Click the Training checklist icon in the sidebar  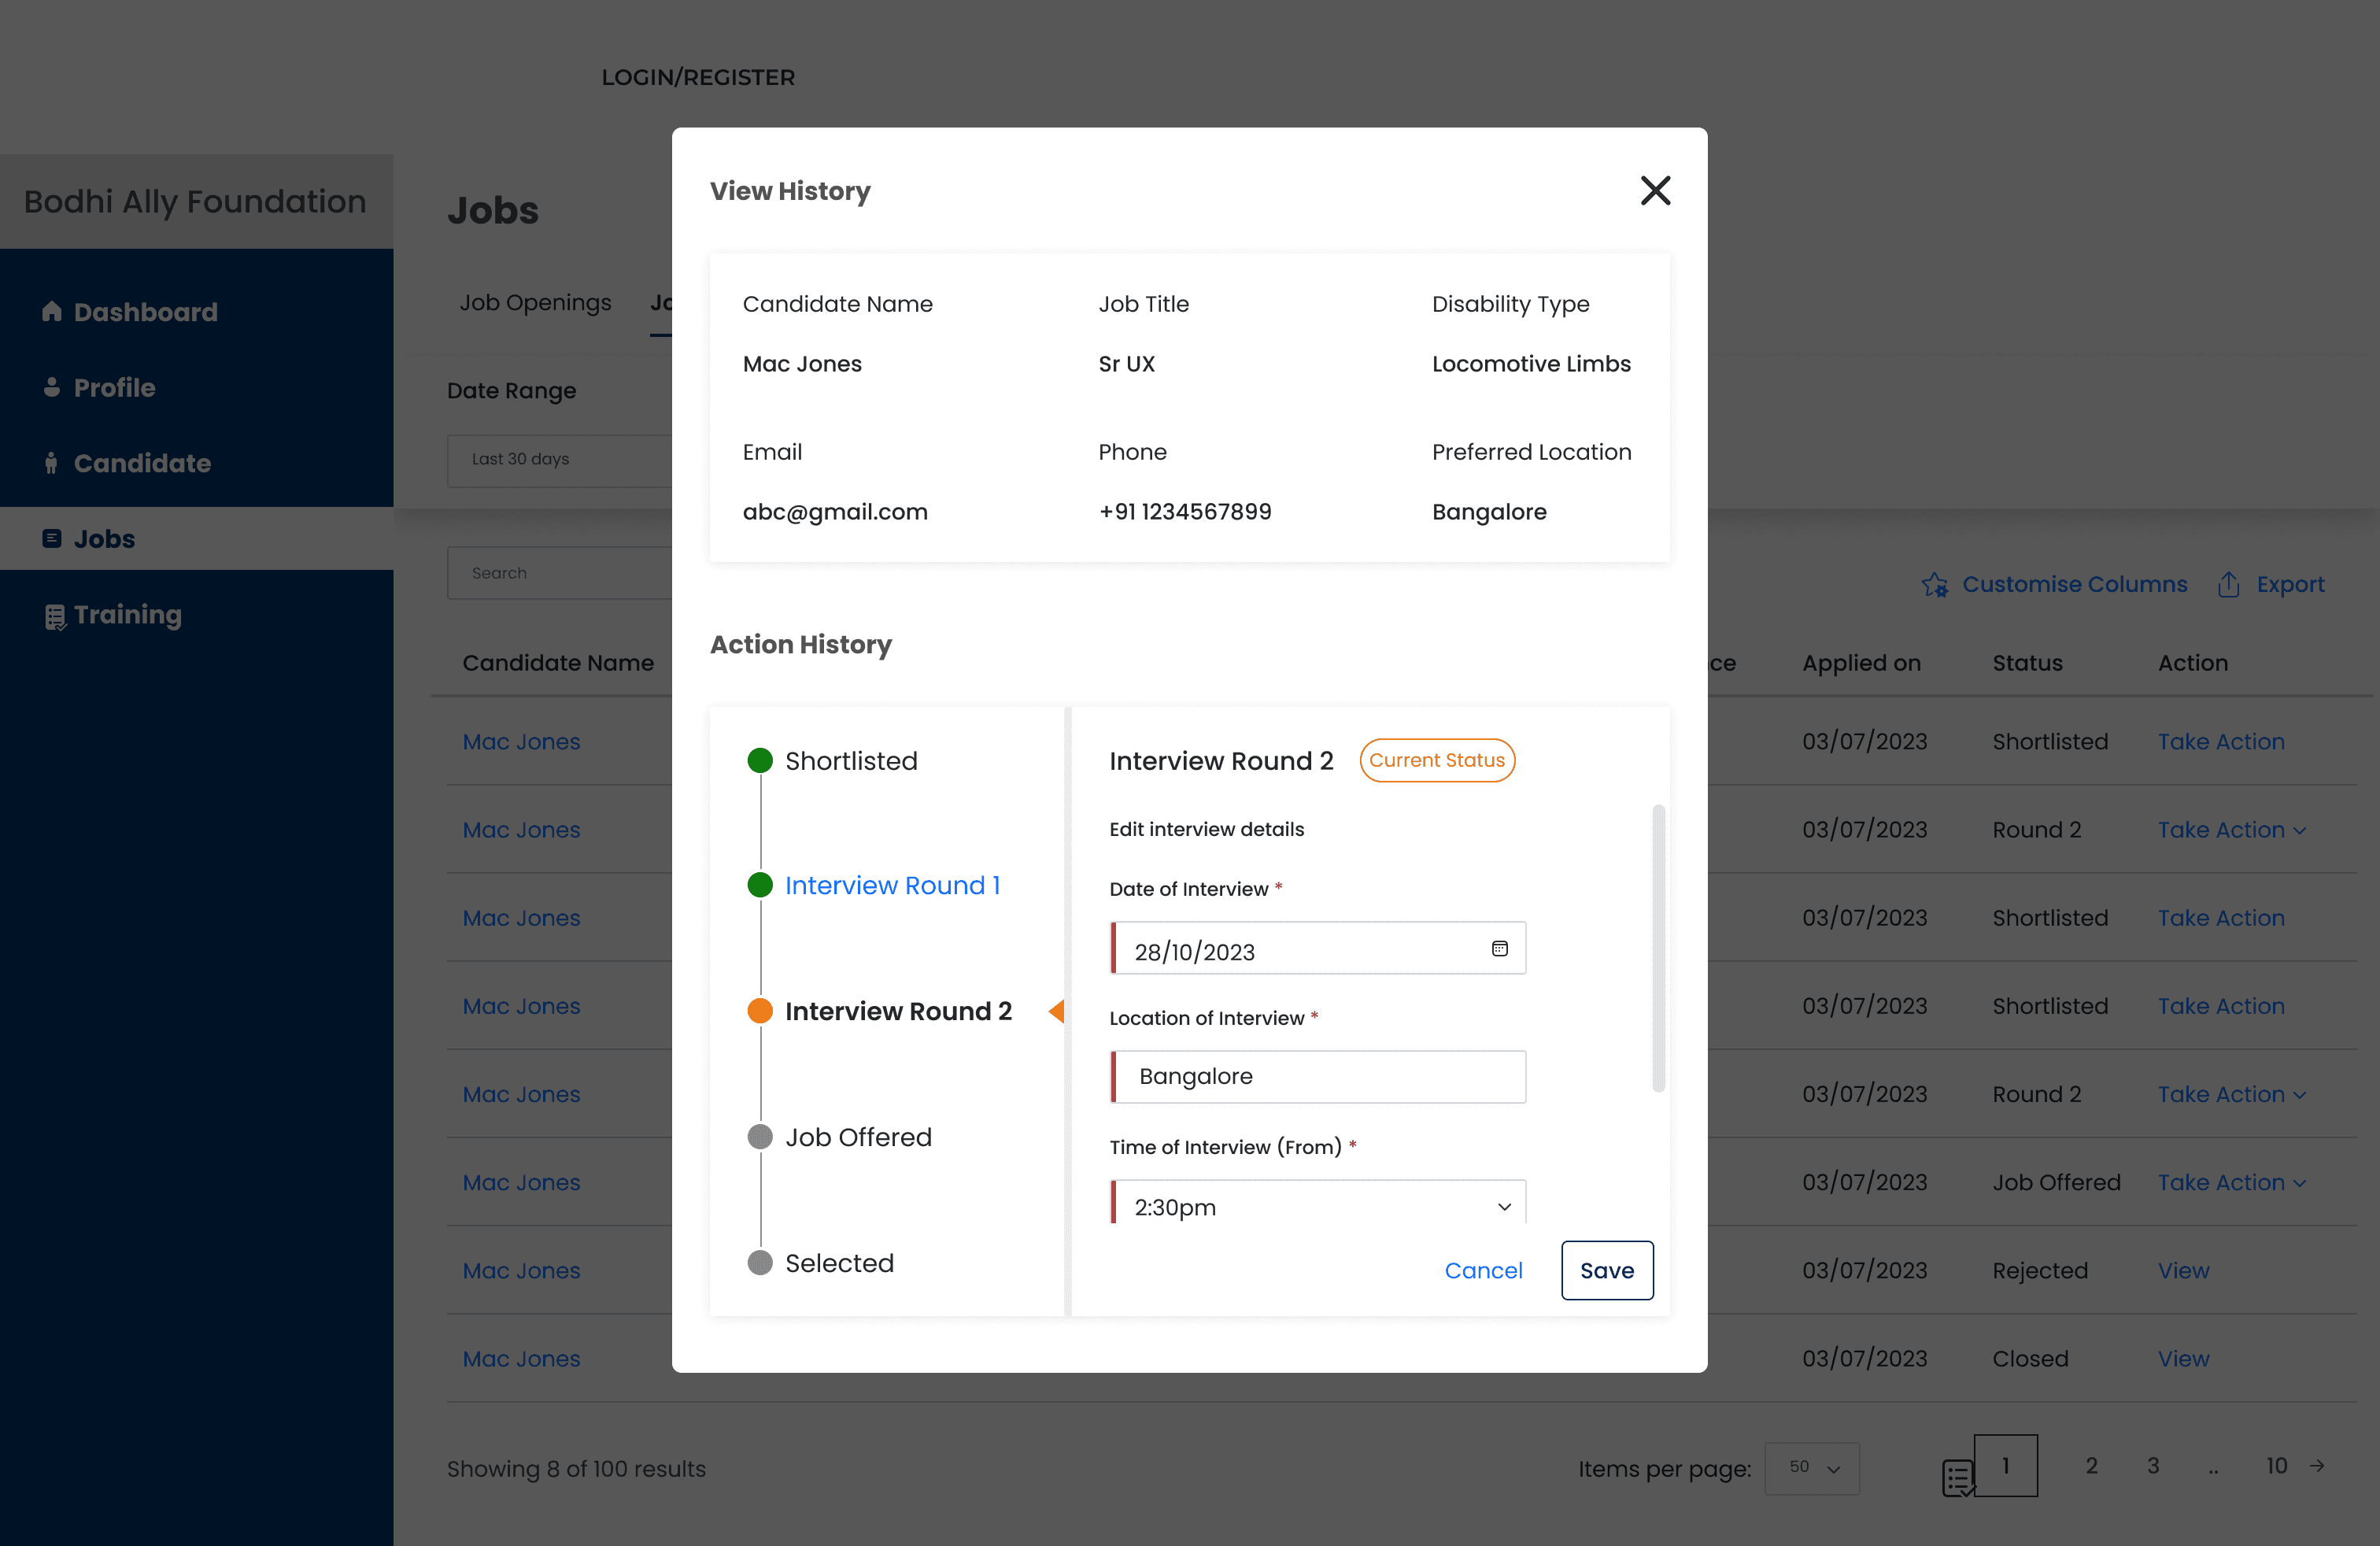[54, 616]
